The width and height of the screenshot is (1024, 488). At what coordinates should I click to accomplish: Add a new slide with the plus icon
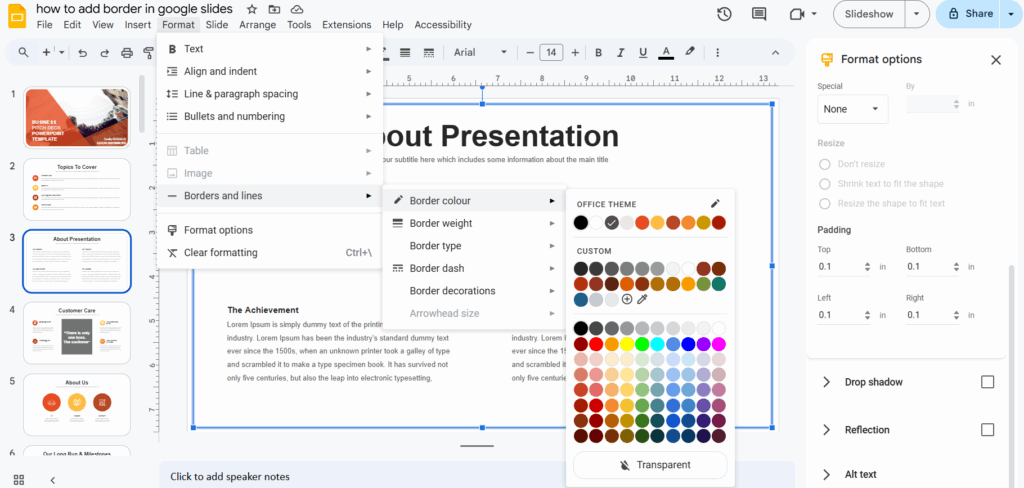(46, 52)
